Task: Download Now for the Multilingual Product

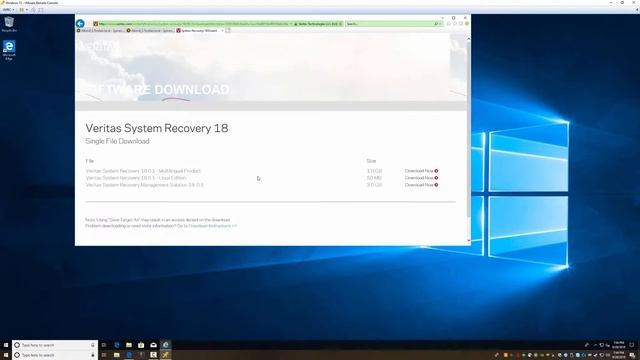Action: [x=421, y=171]
